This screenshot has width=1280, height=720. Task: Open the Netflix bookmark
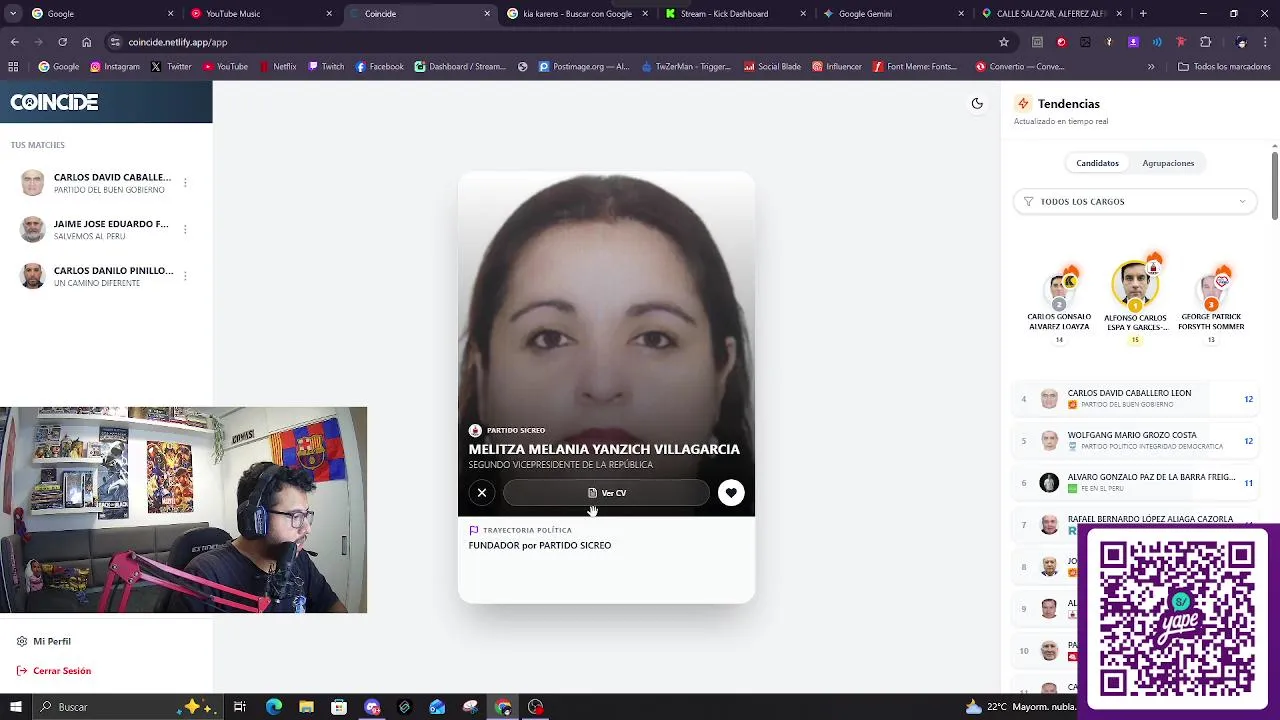(x=277, y=67)
